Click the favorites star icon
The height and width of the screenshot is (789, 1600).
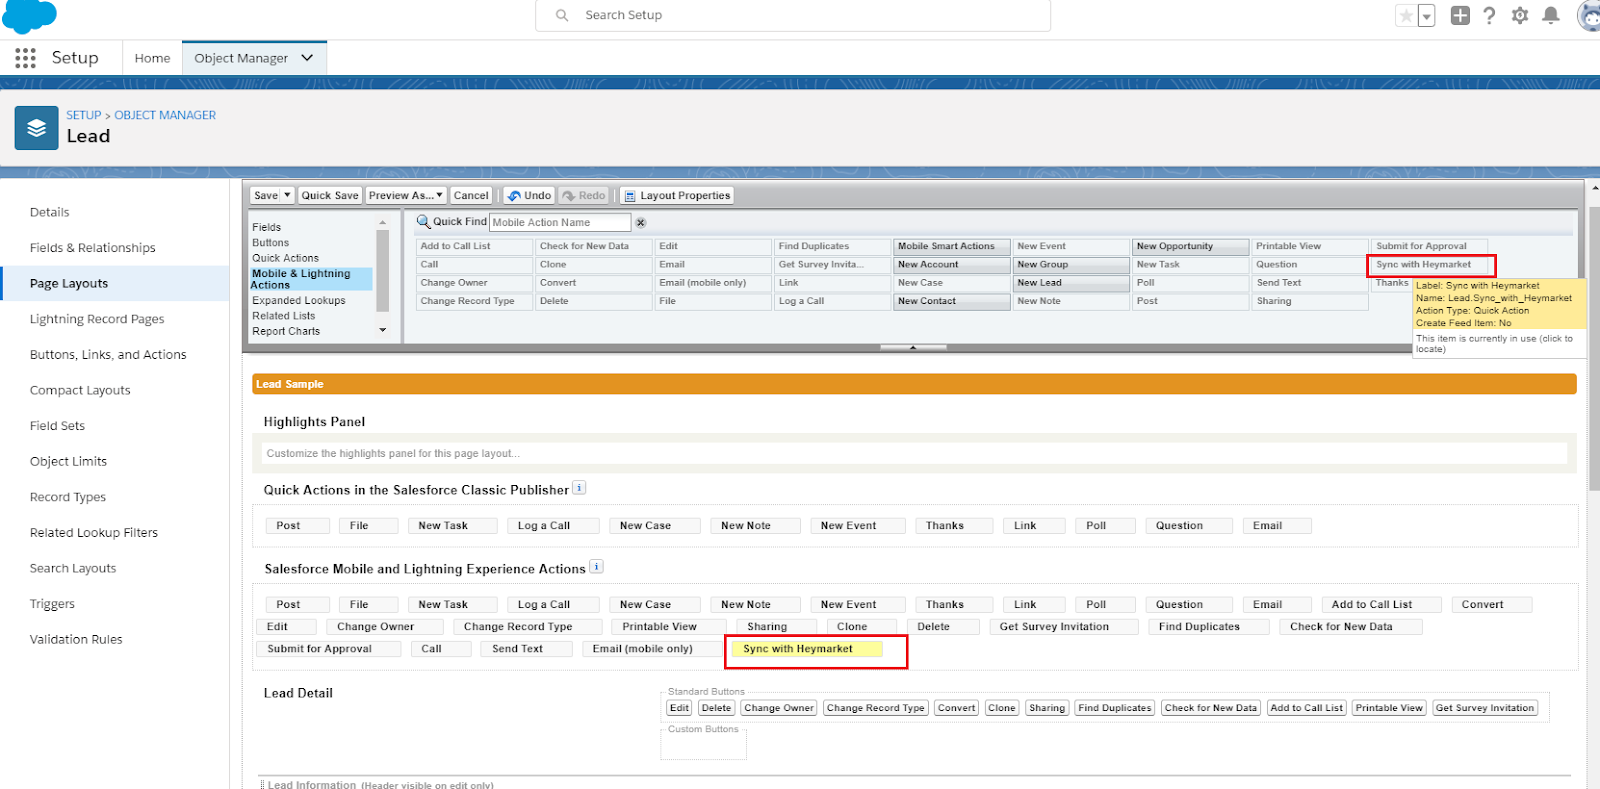1407,15
